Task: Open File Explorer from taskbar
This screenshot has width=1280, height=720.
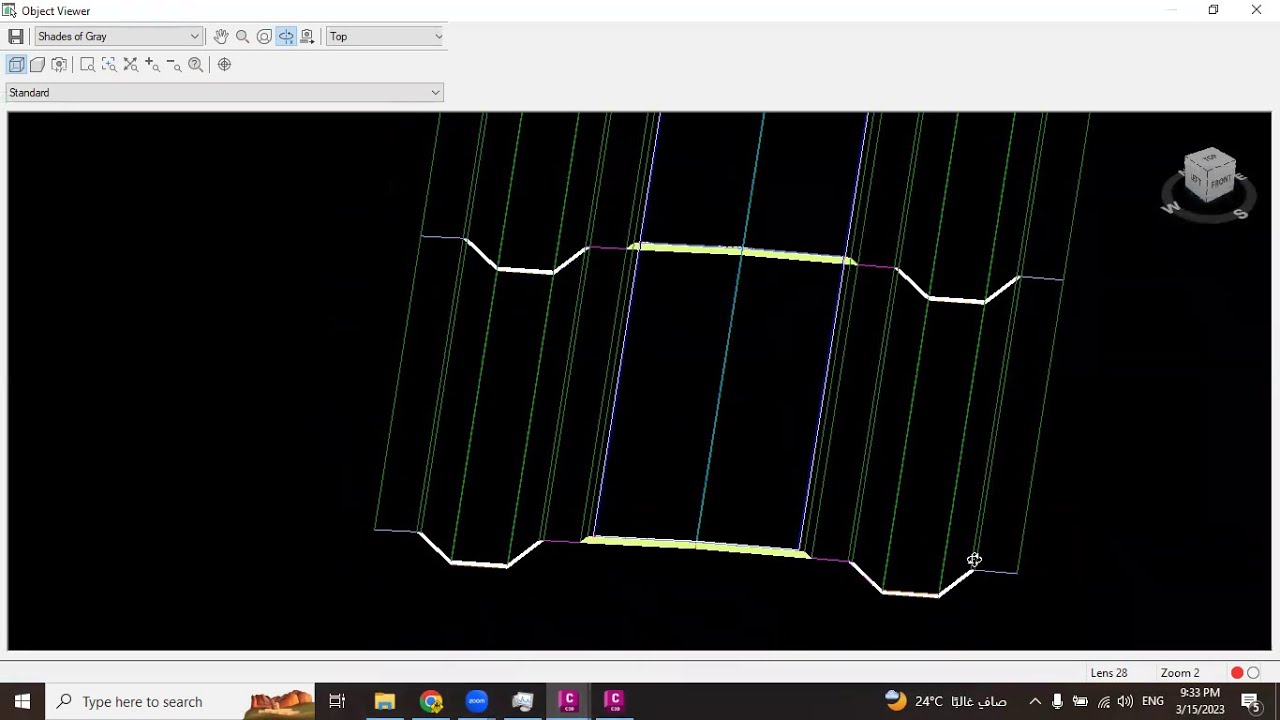Action: click(385, 701)
